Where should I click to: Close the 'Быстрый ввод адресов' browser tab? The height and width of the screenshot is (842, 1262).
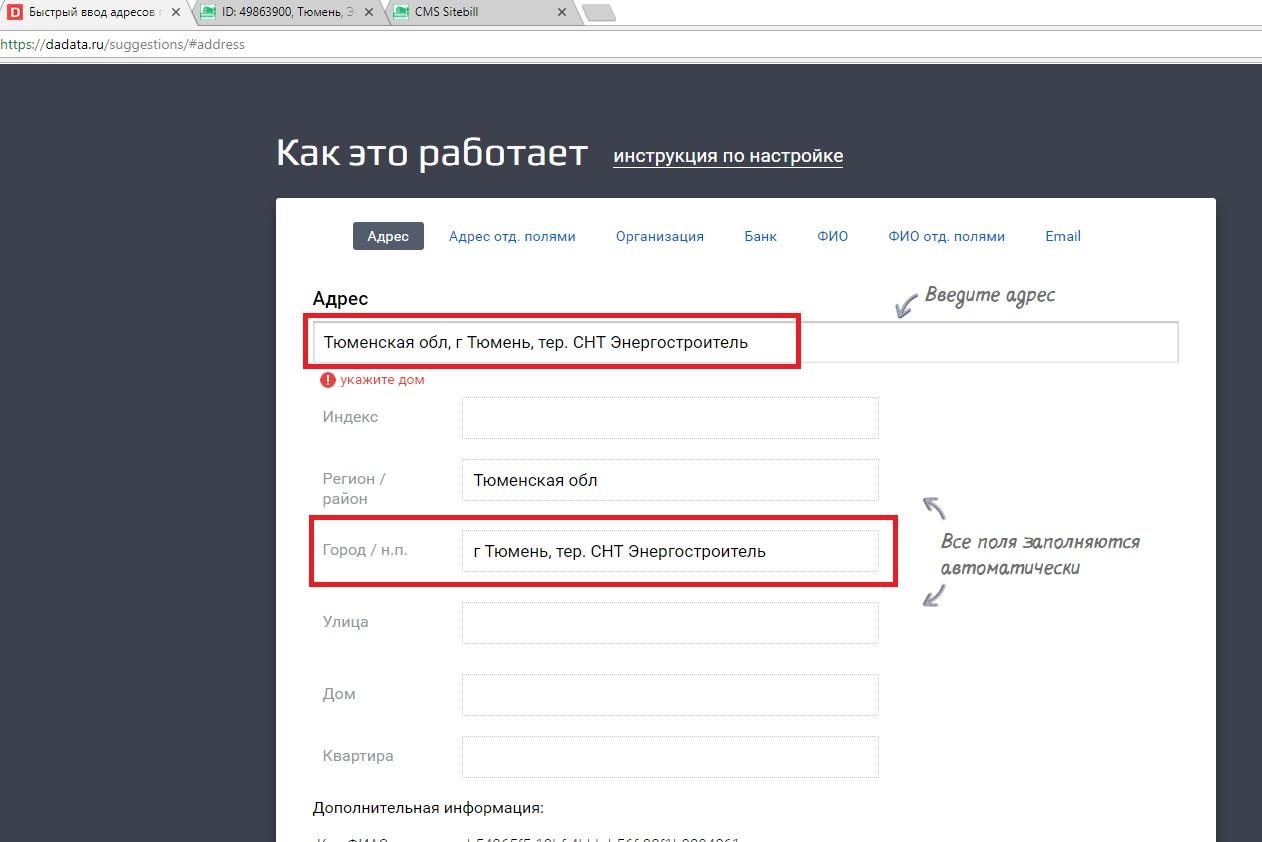(x=176, y=13)
